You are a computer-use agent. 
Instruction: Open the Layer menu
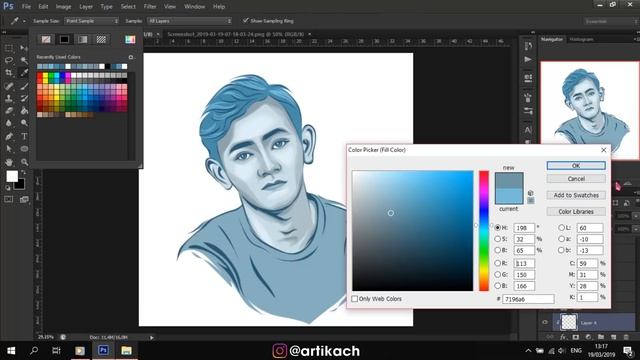(86, 7)
